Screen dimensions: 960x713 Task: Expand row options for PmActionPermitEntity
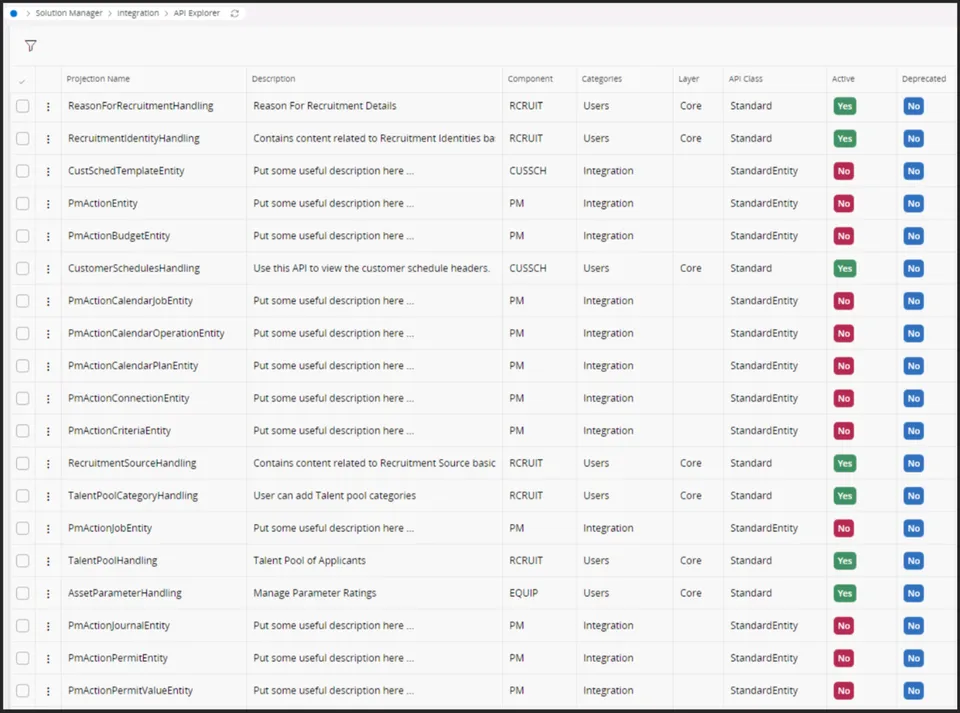click(48, 659)
